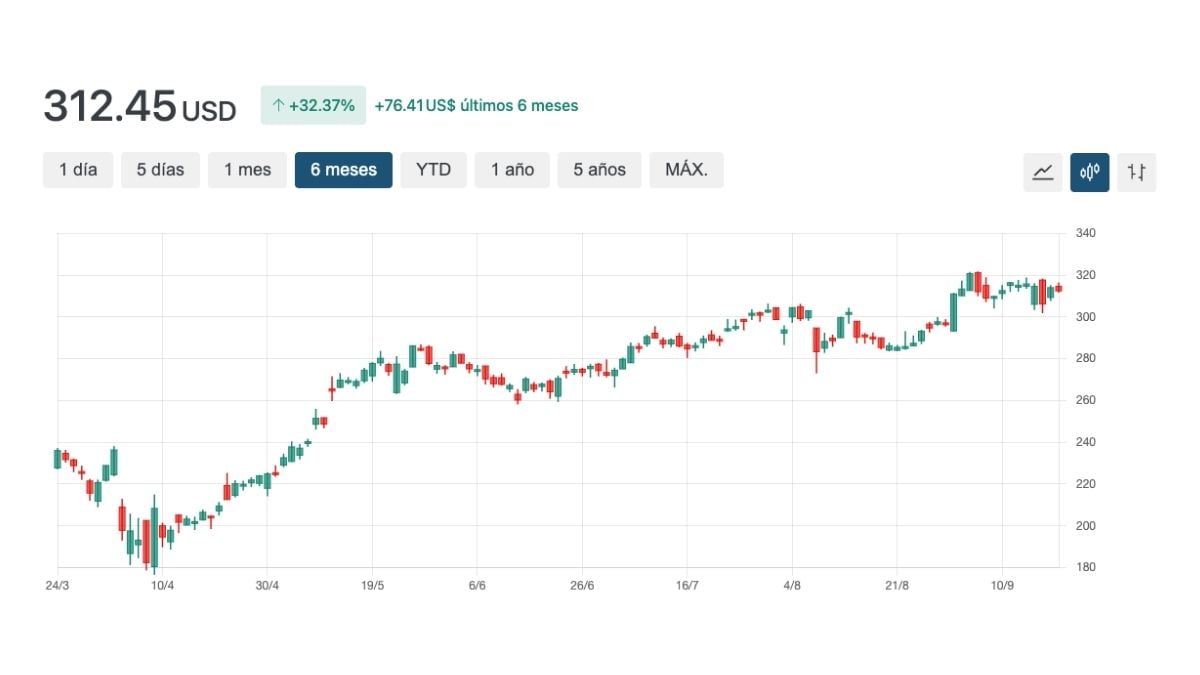Show the 1 mes range
Image resolution: width=1200 pixels, height=675 pixels.
pyautogui.click(x=247, y=170)
